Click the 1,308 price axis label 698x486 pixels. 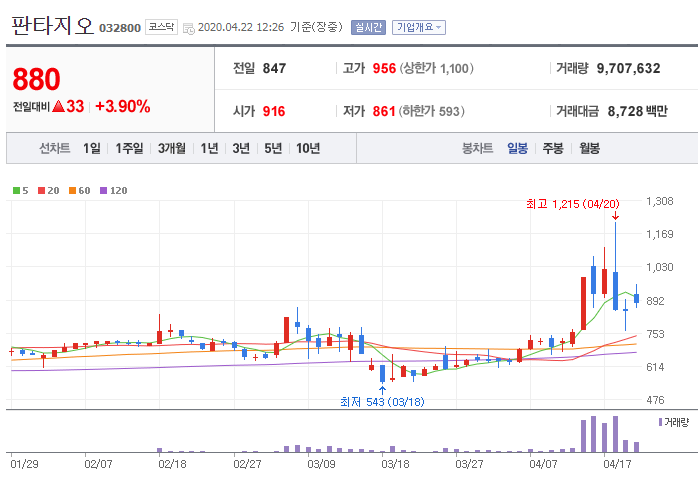[x=660, y=201]
